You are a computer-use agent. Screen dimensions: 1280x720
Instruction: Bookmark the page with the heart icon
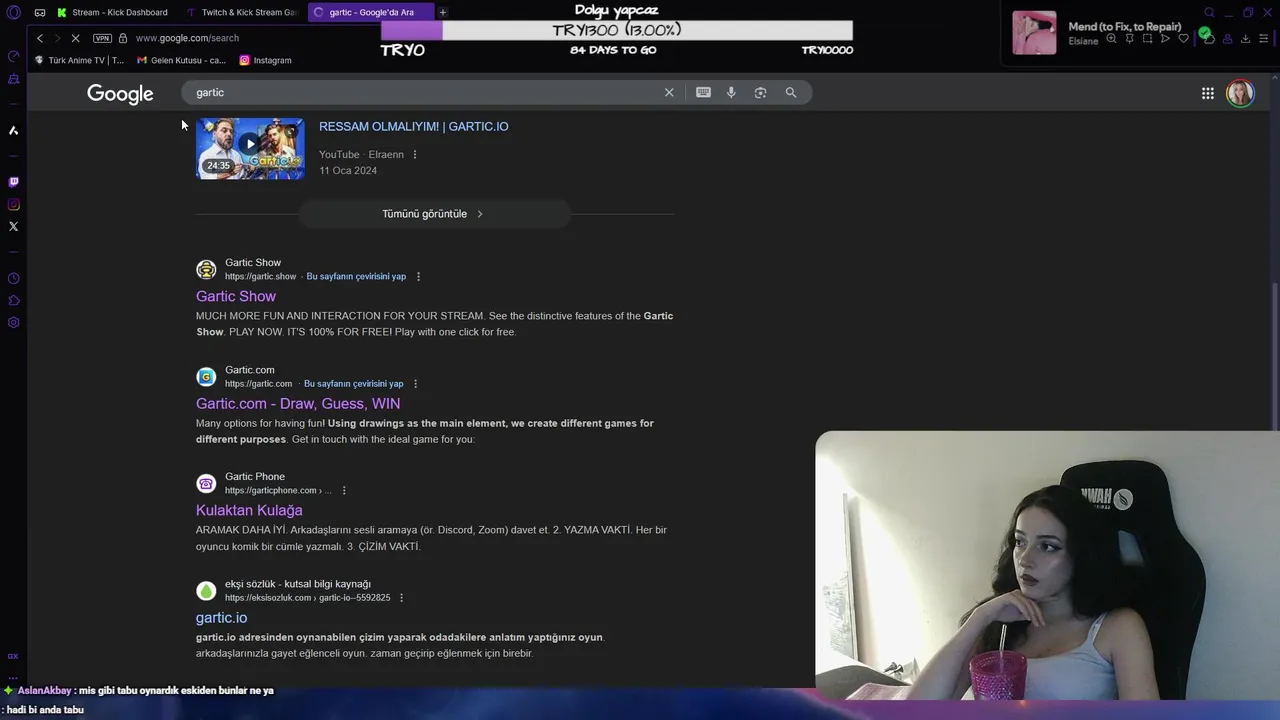[x=1183, y=39]
